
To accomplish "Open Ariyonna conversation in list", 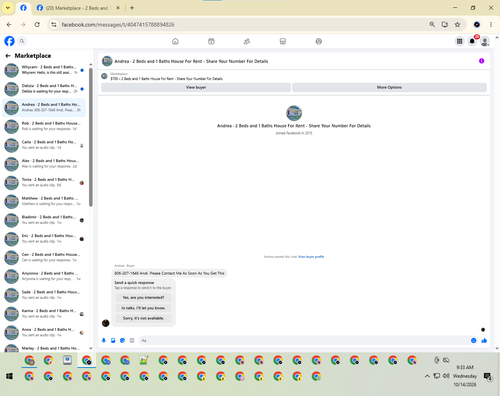I will point(44,276).
